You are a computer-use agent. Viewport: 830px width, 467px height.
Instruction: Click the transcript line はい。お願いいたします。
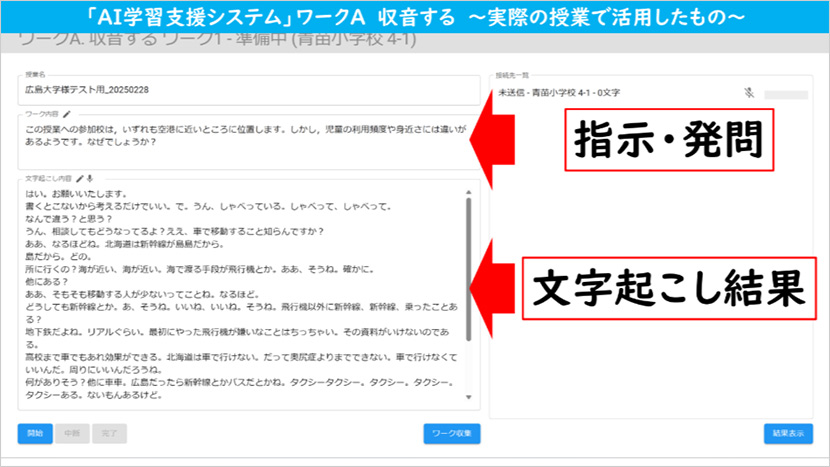pos(76,194)
